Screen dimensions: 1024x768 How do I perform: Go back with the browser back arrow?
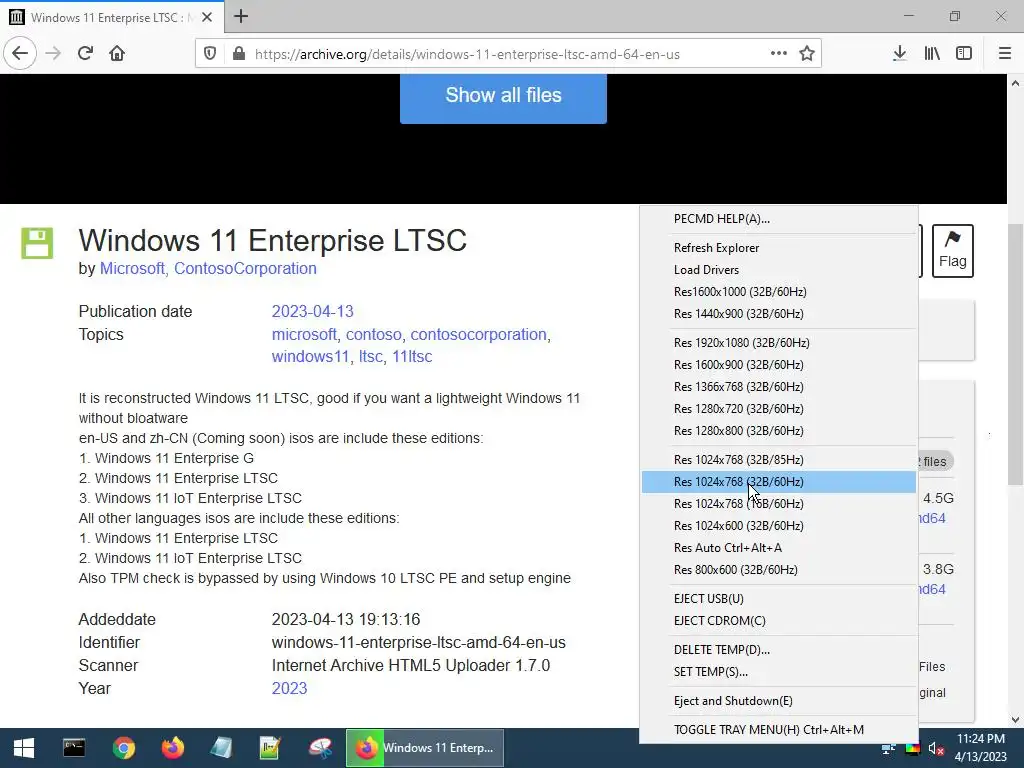tap(20, 53)
